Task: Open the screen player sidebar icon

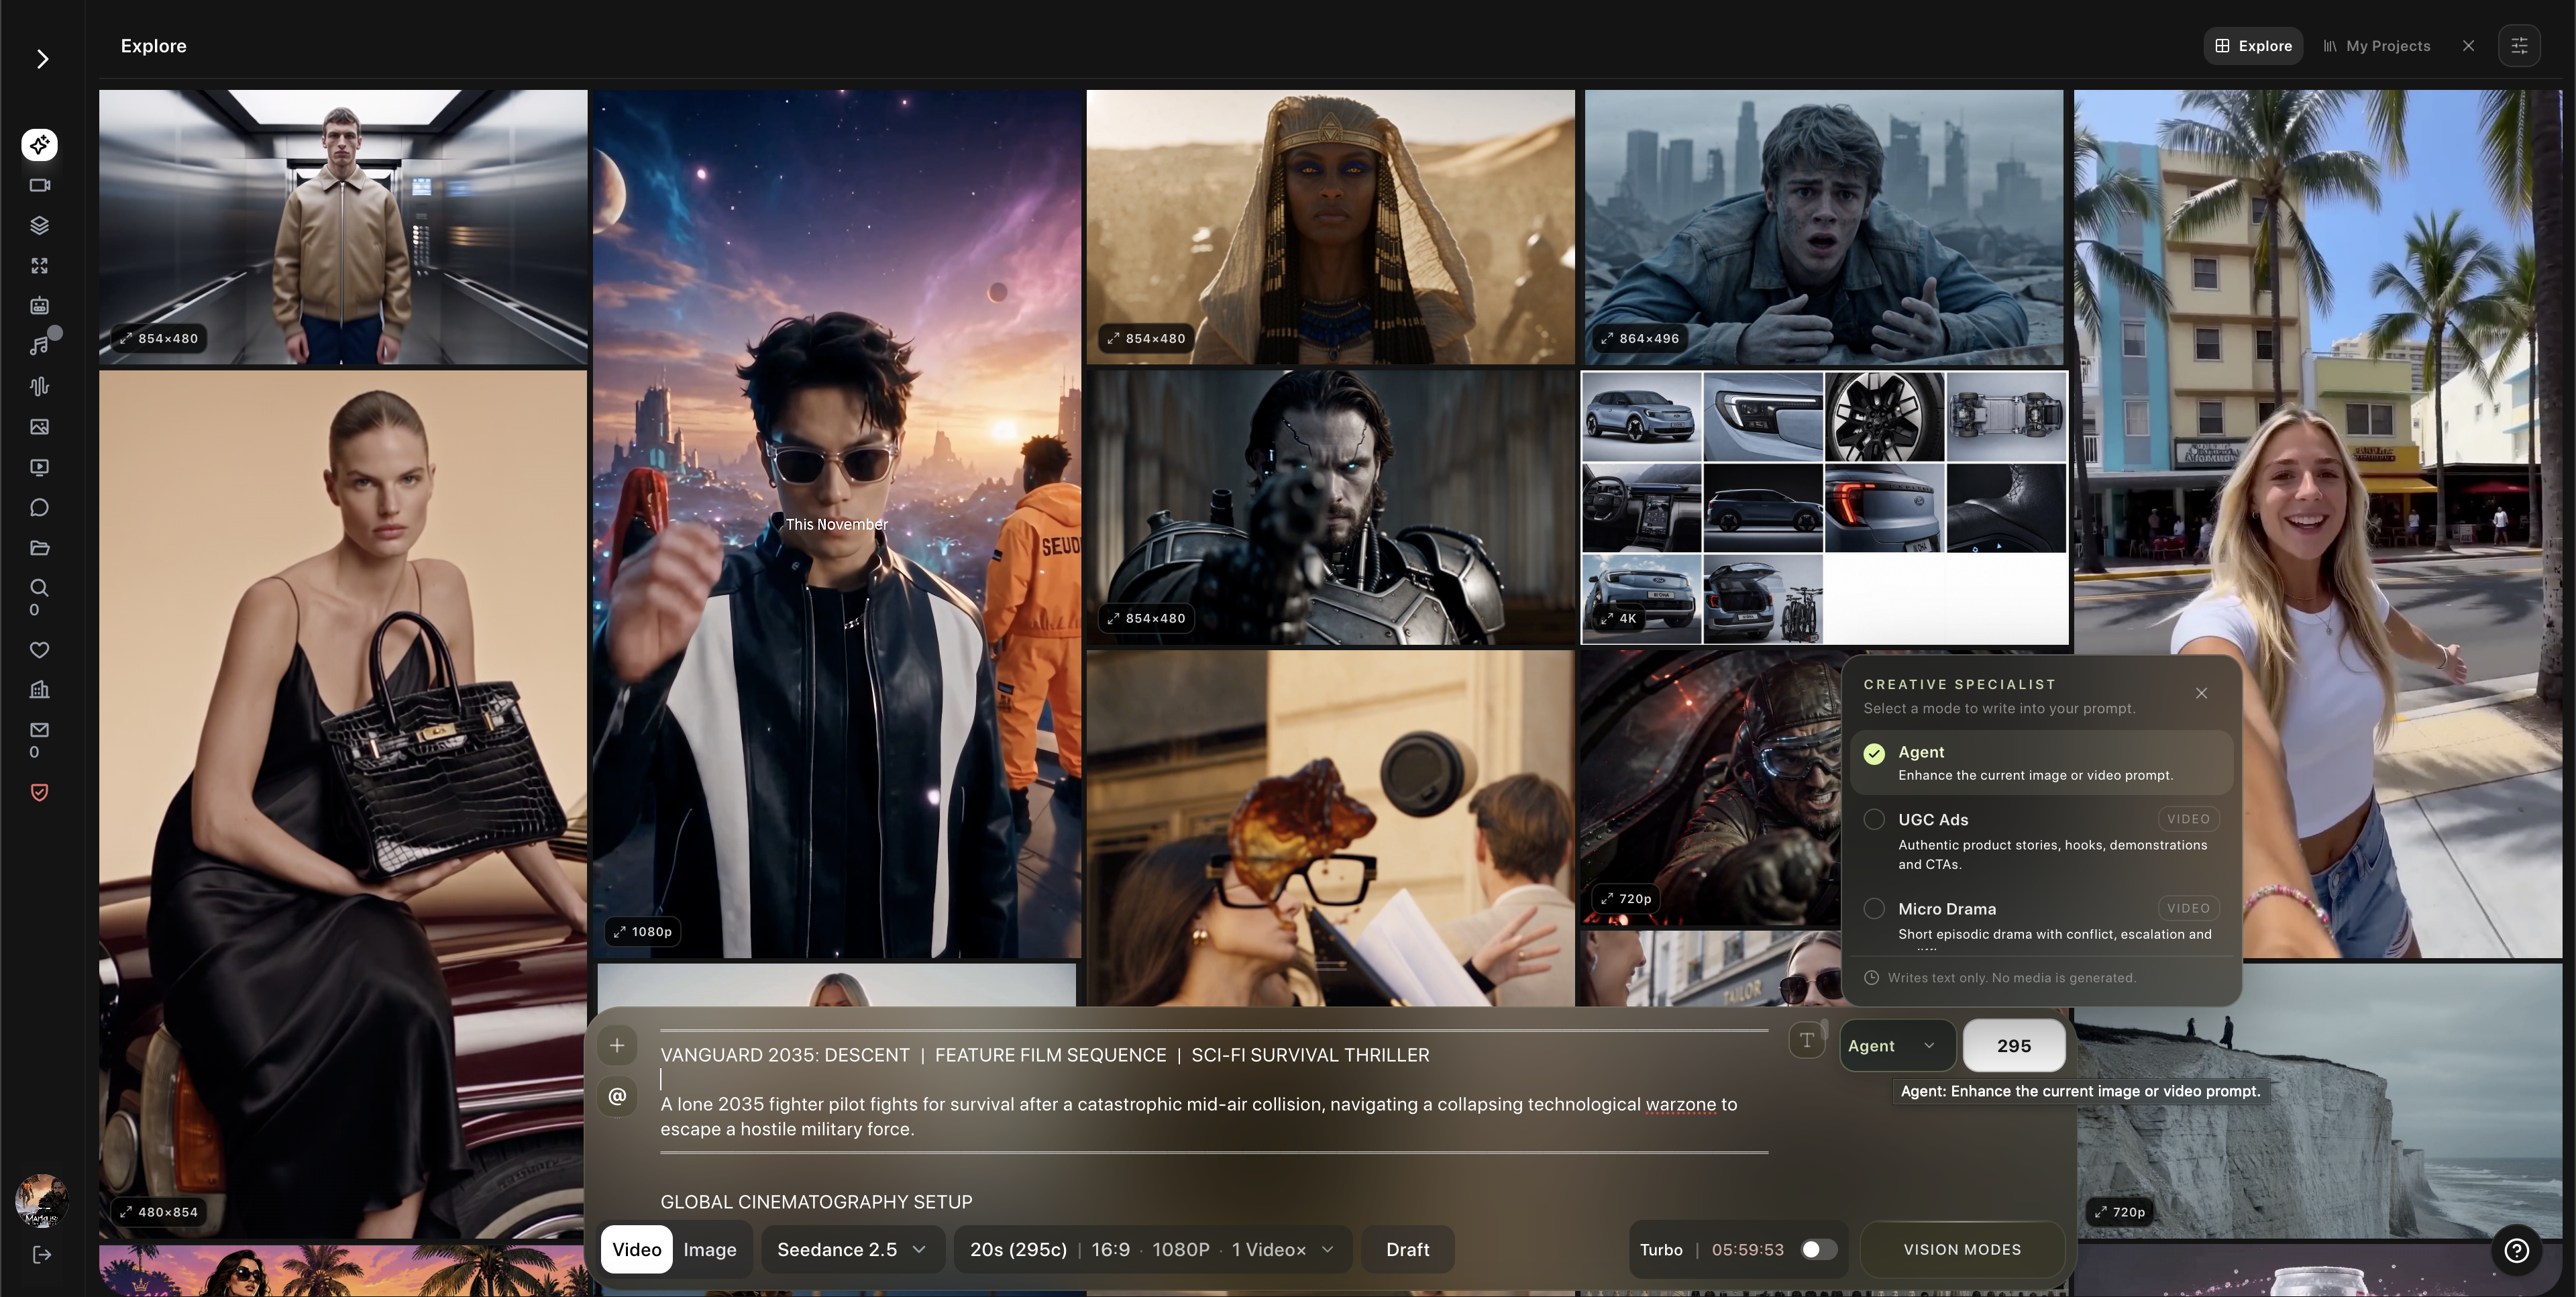Action: 39,467
